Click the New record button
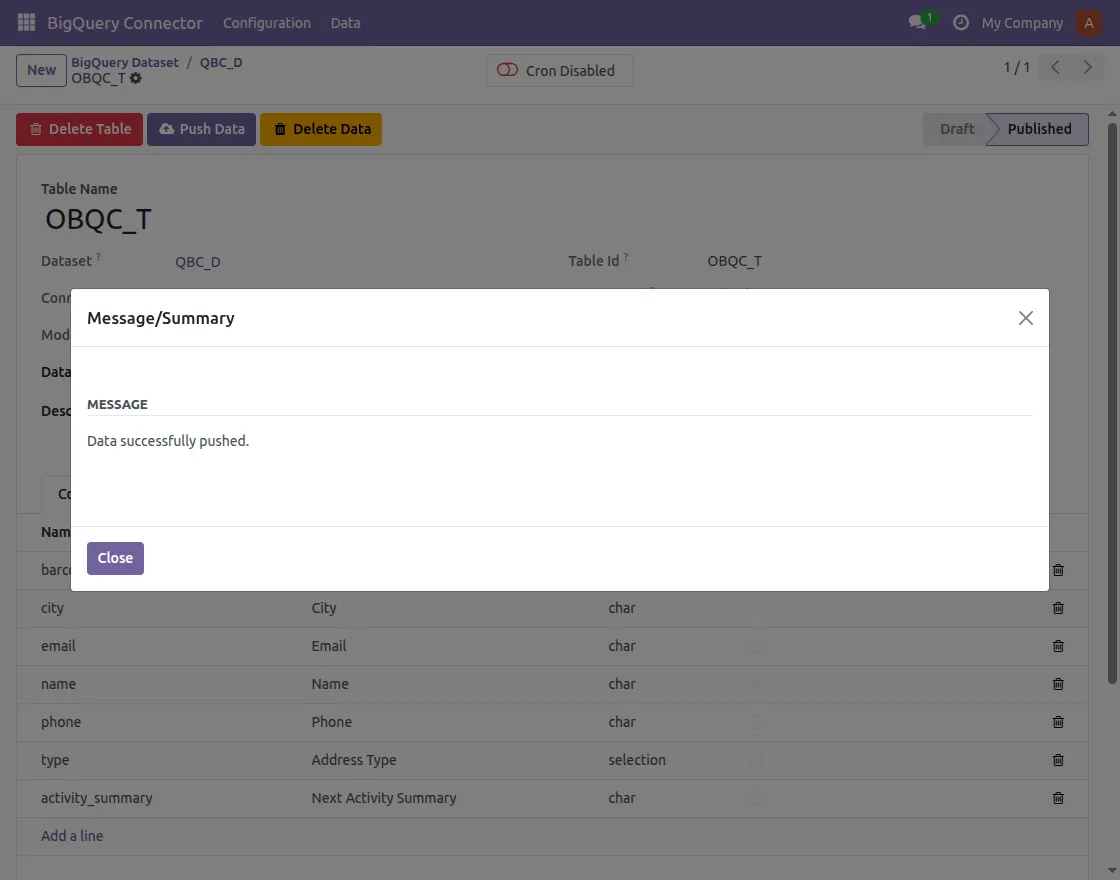1120x880 pixels. point(41,70)
